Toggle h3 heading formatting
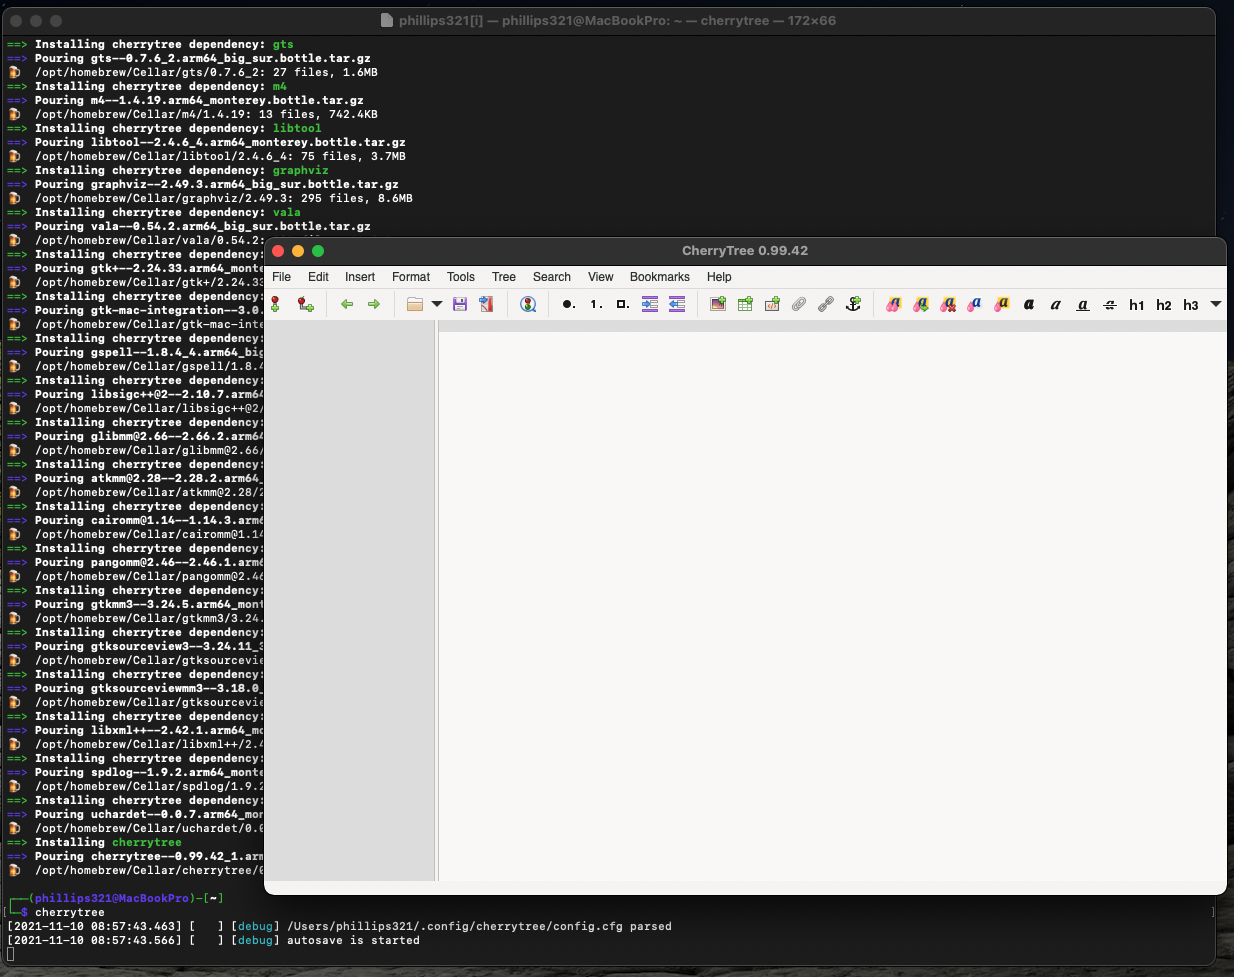This screenshot has height=977, width=1234. pyautogui.click(x=1191, y=304)
